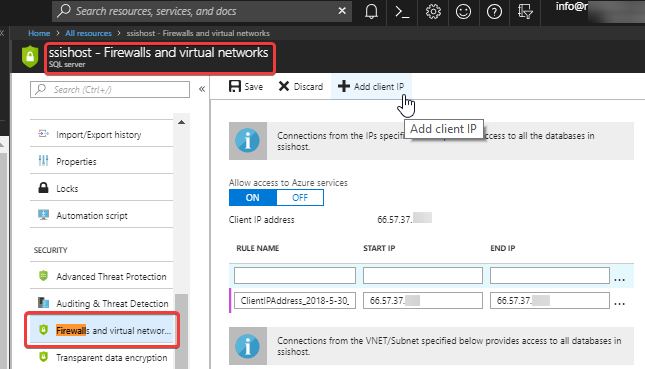645x369 pixels.
Task: Click the sidebar scrollbar up arrow
Action: (x=181, y=122)
